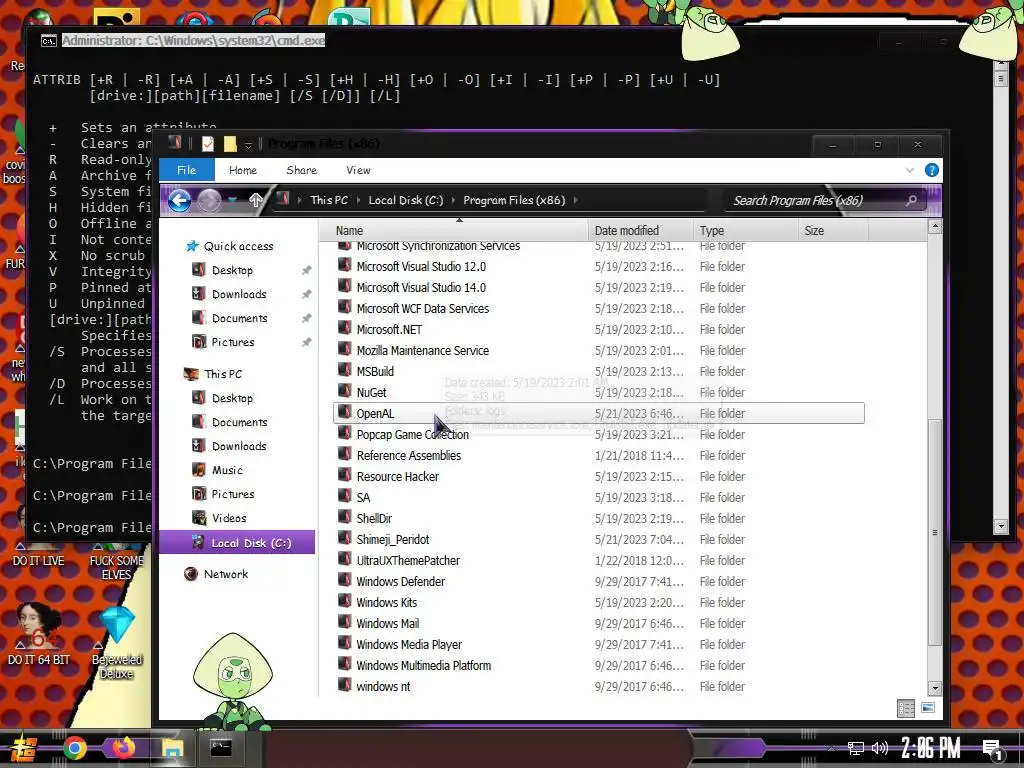
Task: Click the taskbar clock showing 2:06 PM
Action: pos(931,748)
